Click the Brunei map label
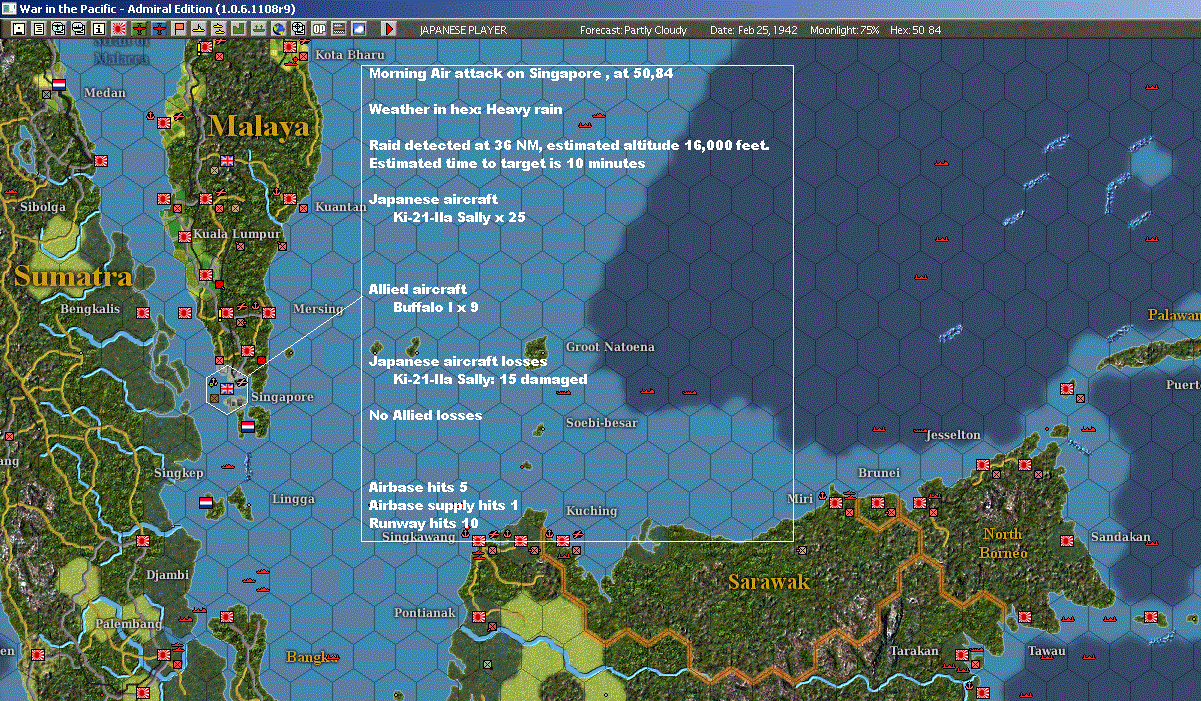This screenshot has width=1201, height=701. pos(879,473)
